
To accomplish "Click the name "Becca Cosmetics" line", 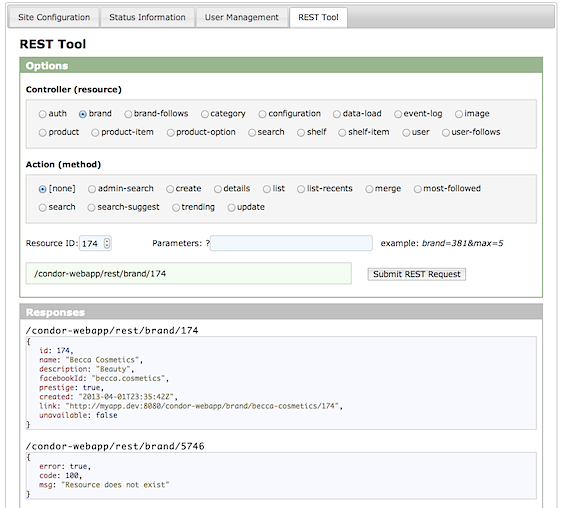I will tap(91, 360).
